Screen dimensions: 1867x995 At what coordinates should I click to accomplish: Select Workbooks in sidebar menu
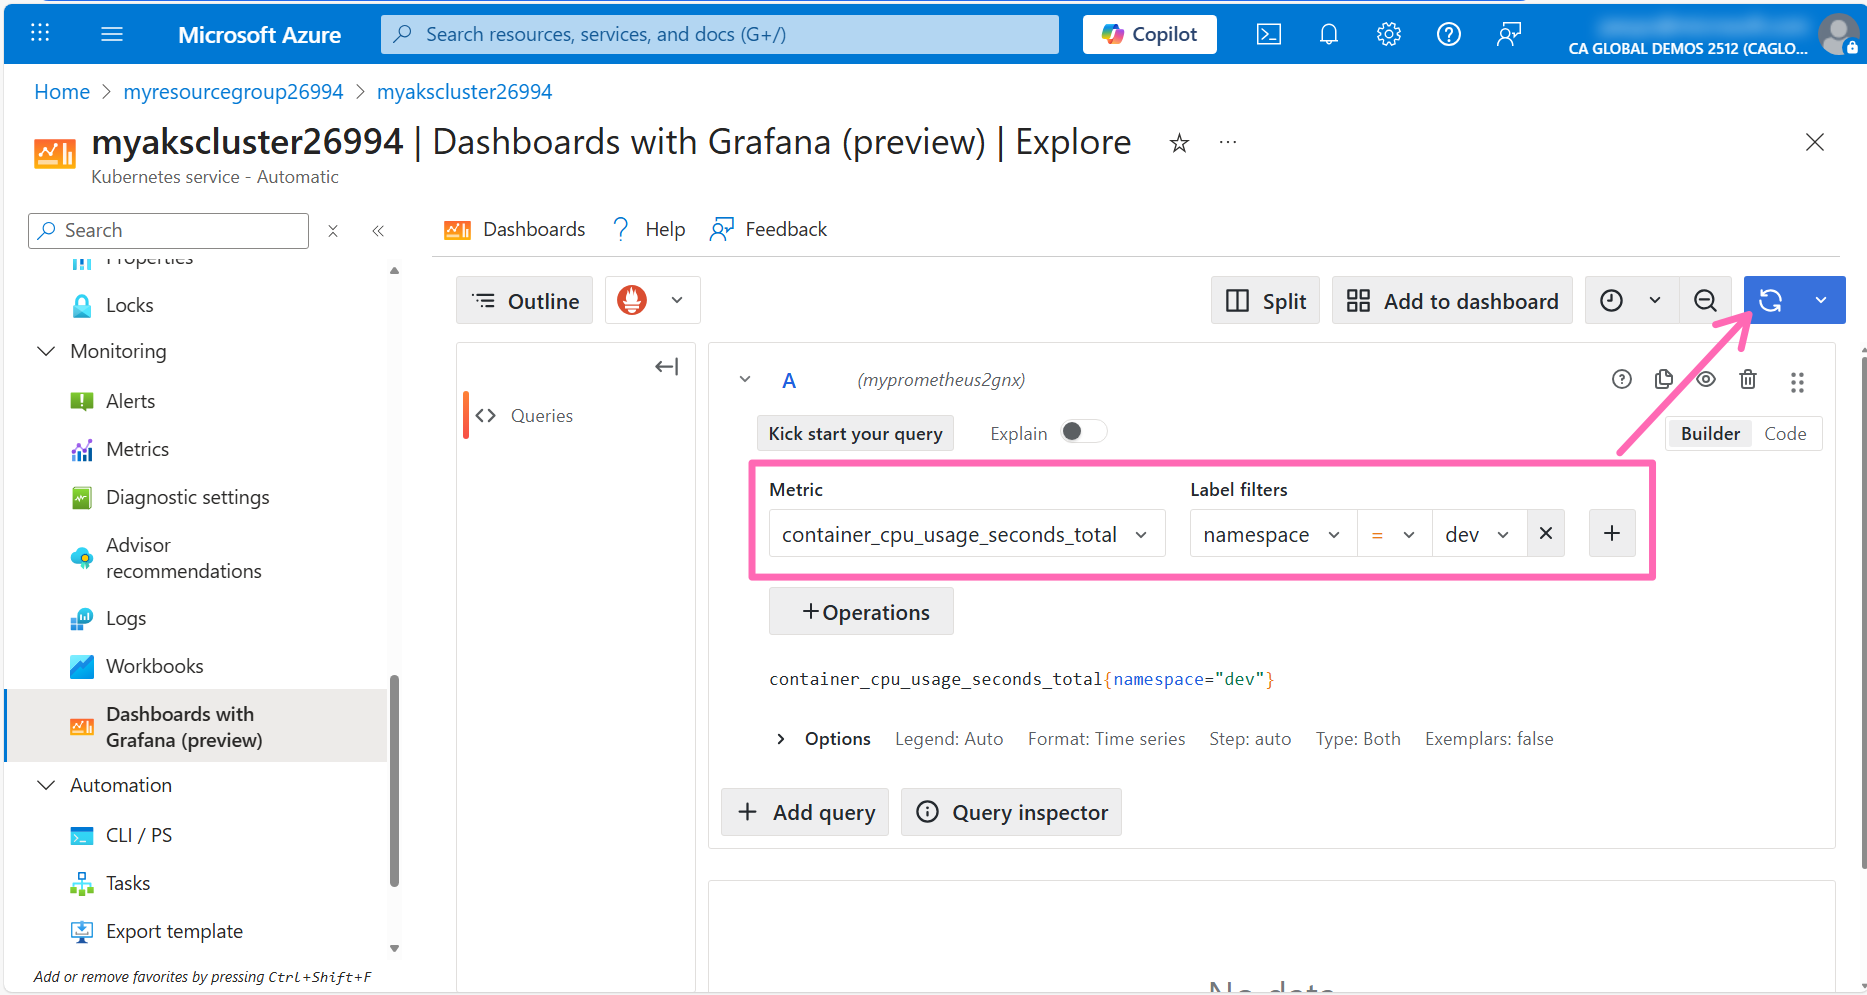(154, 666)
